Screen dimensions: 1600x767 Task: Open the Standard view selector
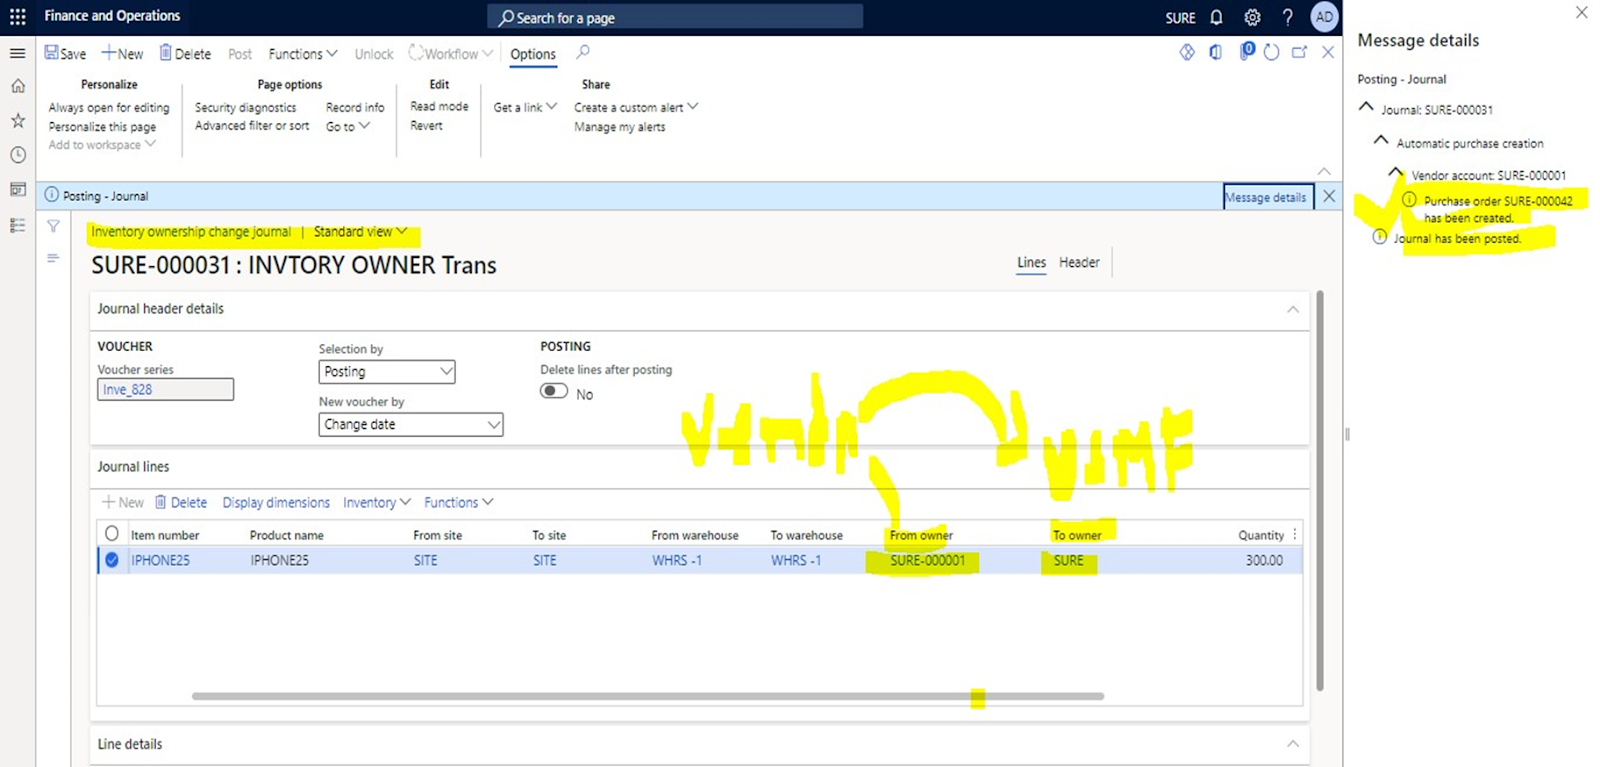pyautogui.click(x=361, y=231)
